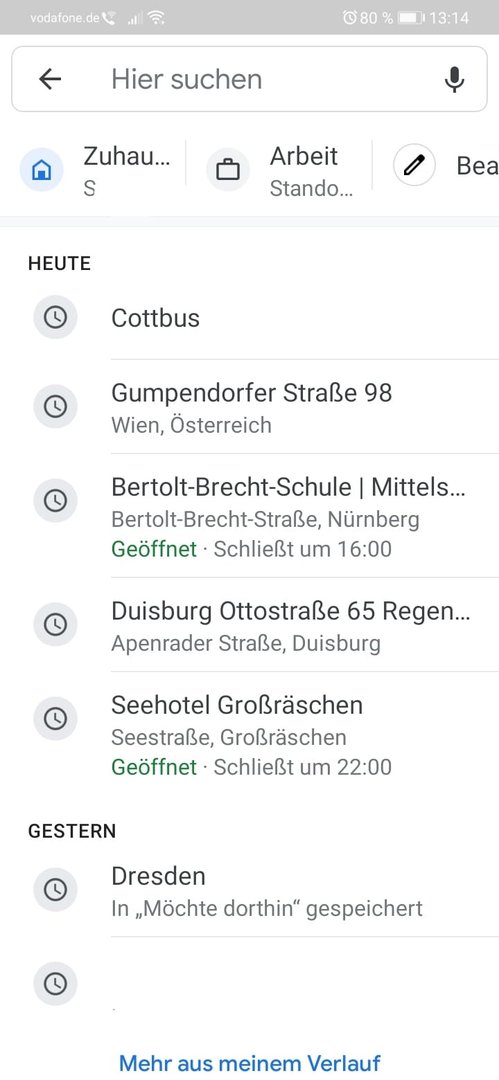Screen dimensions: 499x1080
Task: Tap the back arrow in search bar
Action: coord(50,79)
